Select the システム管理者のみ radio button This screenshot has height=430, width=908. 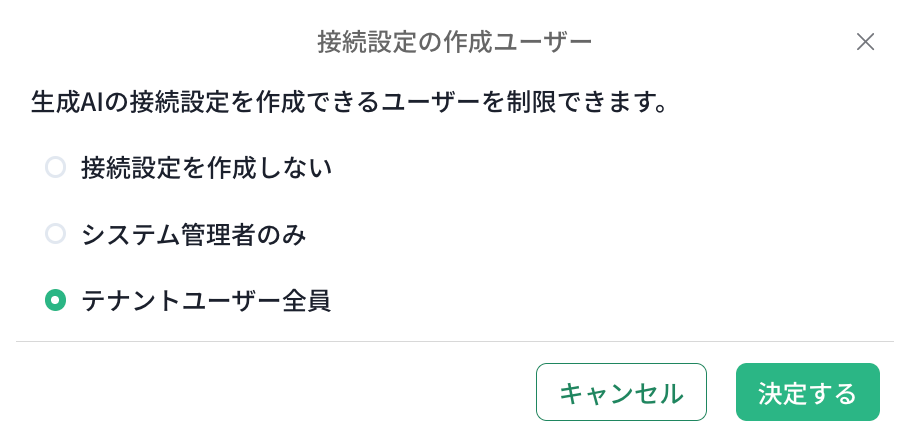click(x=56, y=234)
